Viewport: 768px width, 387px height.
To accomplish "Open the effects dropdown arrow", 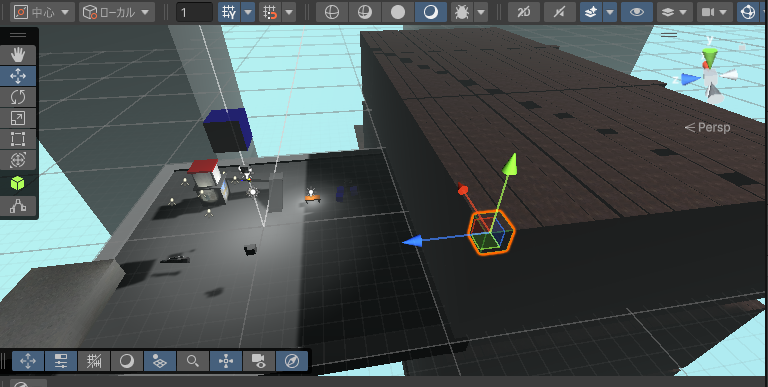I will [610, 12].
